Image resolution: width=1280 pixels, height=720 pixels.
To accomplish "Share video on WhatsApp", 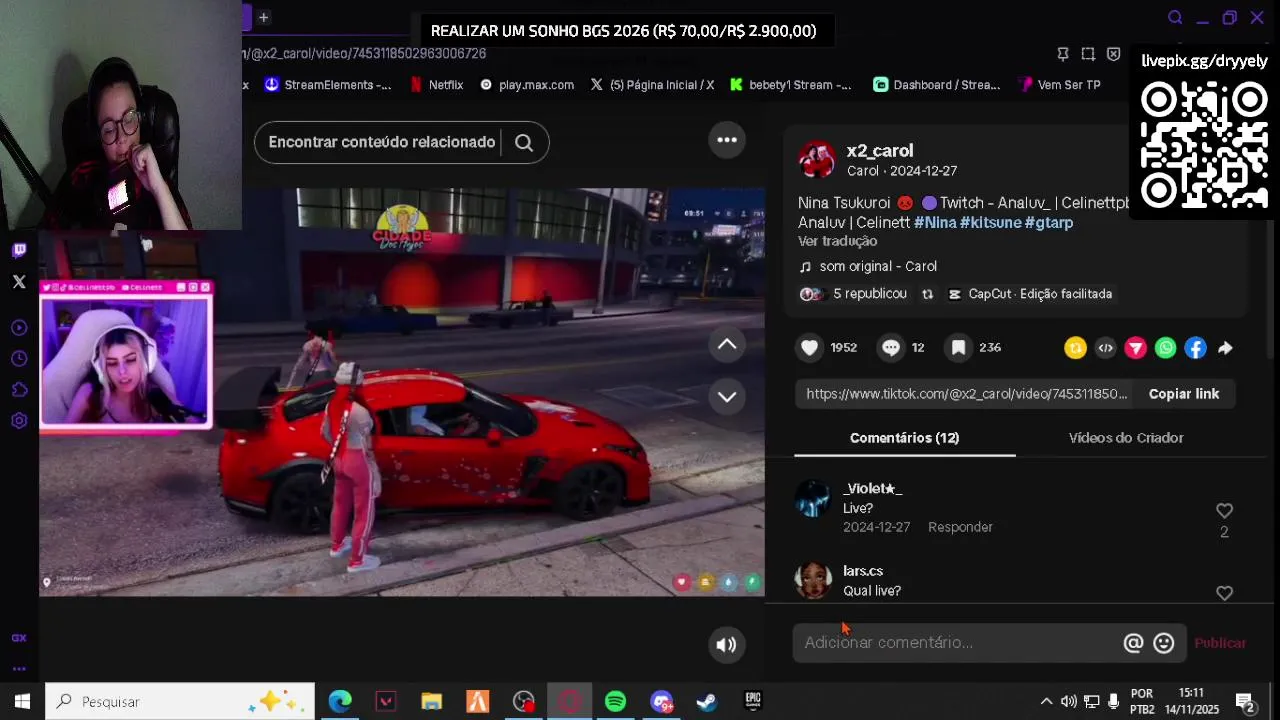I will (1165, 348).
